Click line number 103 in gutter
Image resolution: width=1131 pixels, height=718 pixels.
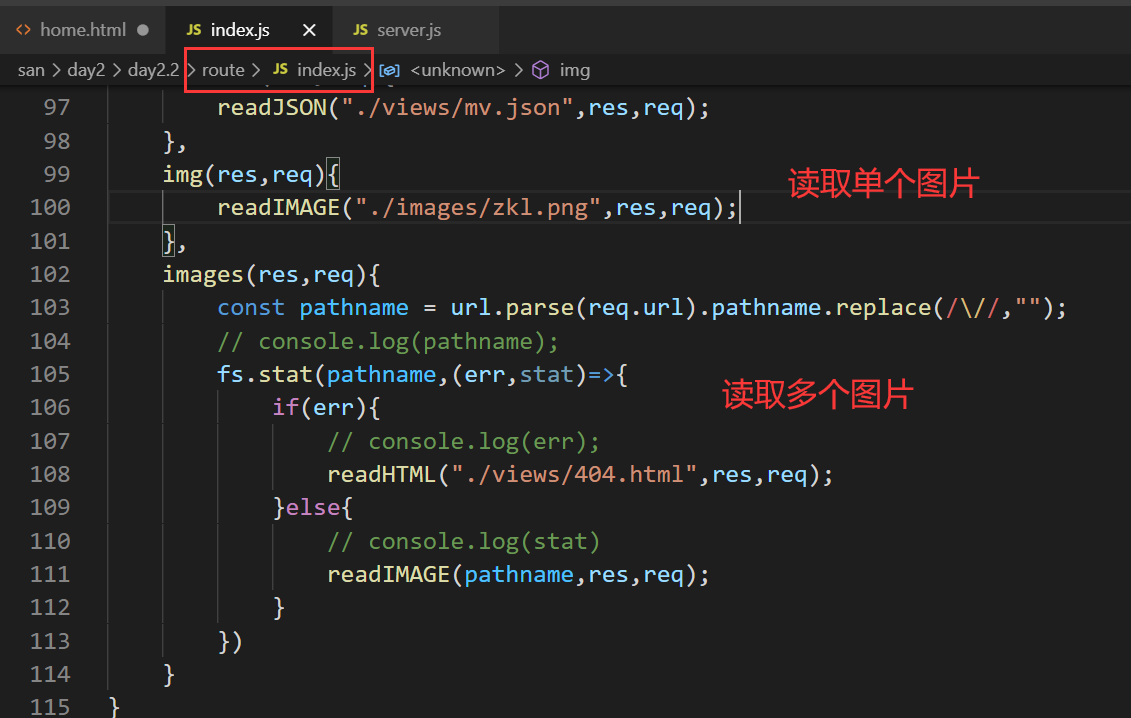pos(50,307)
